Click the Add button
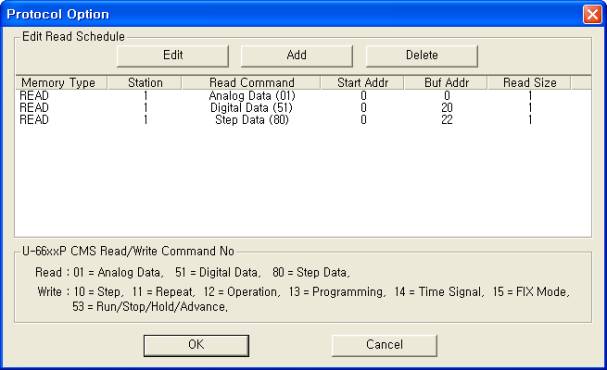Screen dimensions: 607x370 pyautogui.click(x=297, y=56)
